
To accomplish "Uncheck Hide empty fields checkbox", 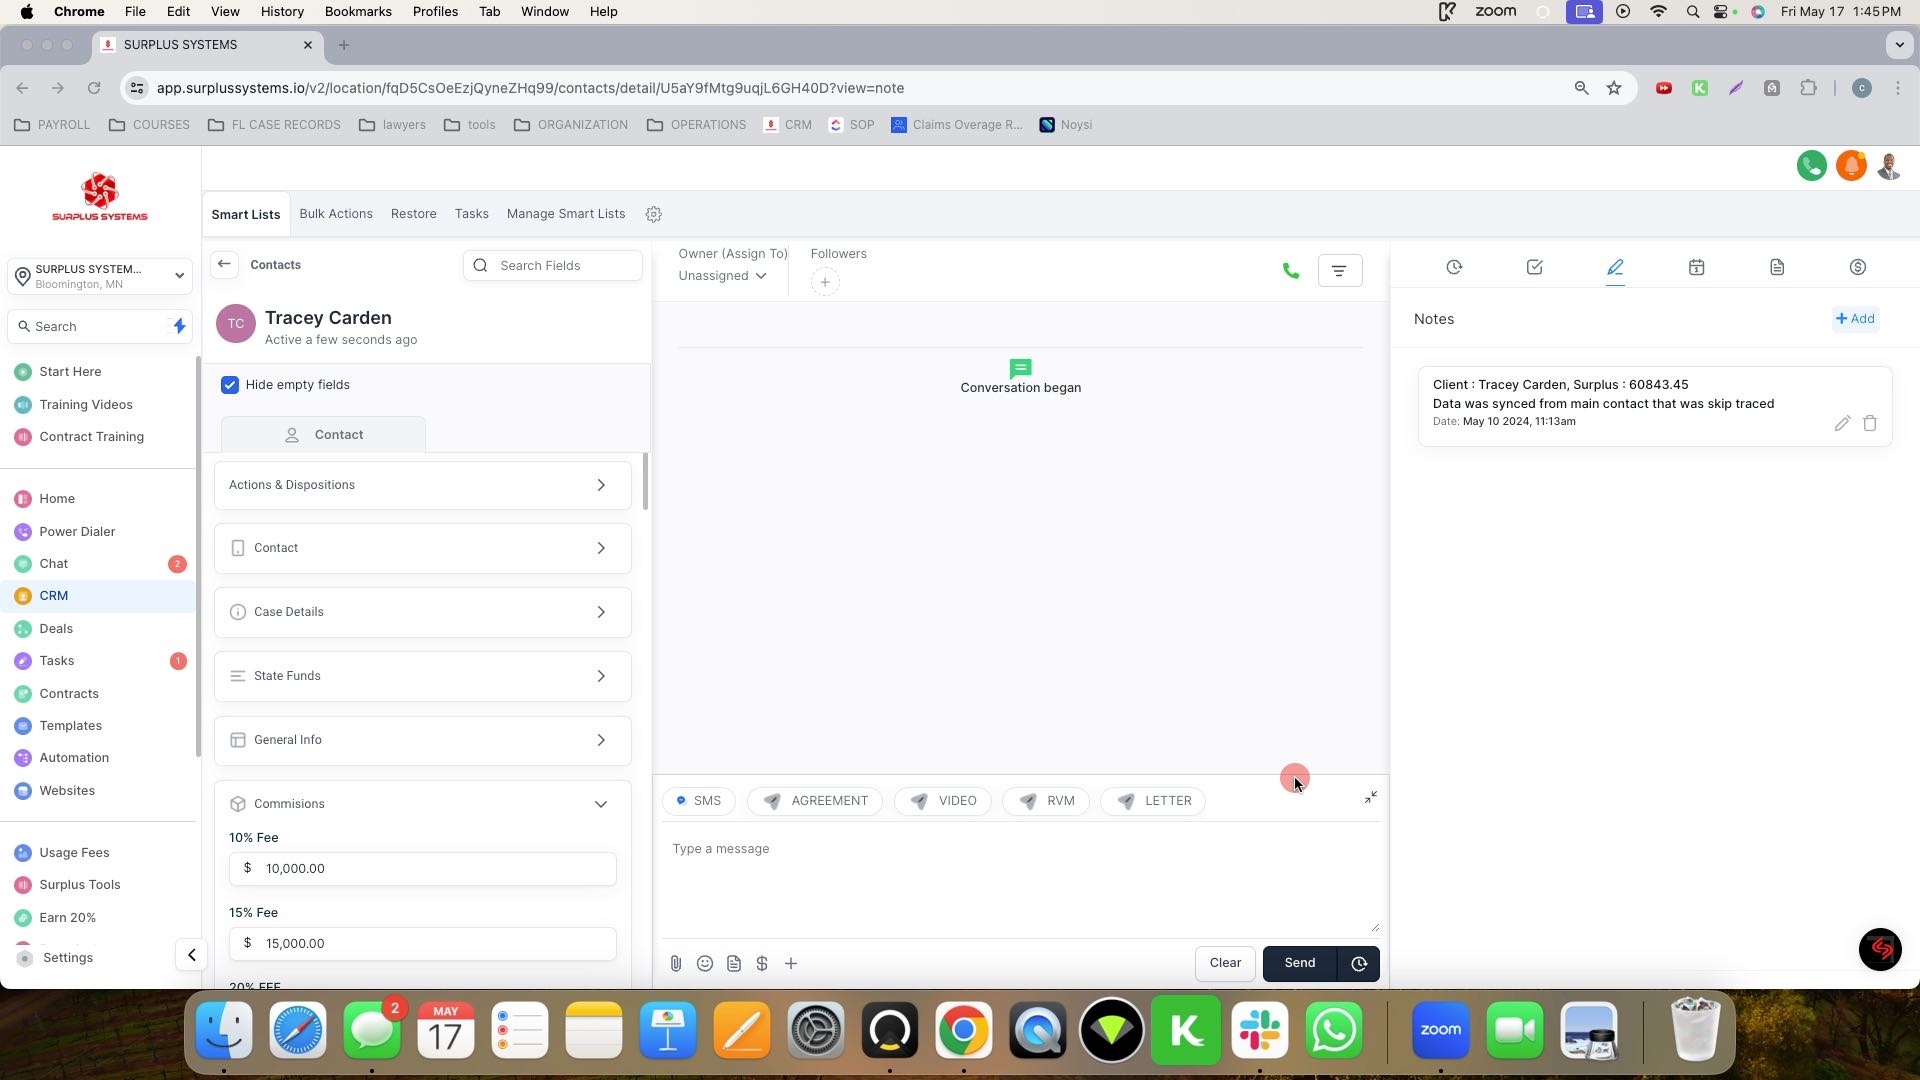I will coord(230,385).
